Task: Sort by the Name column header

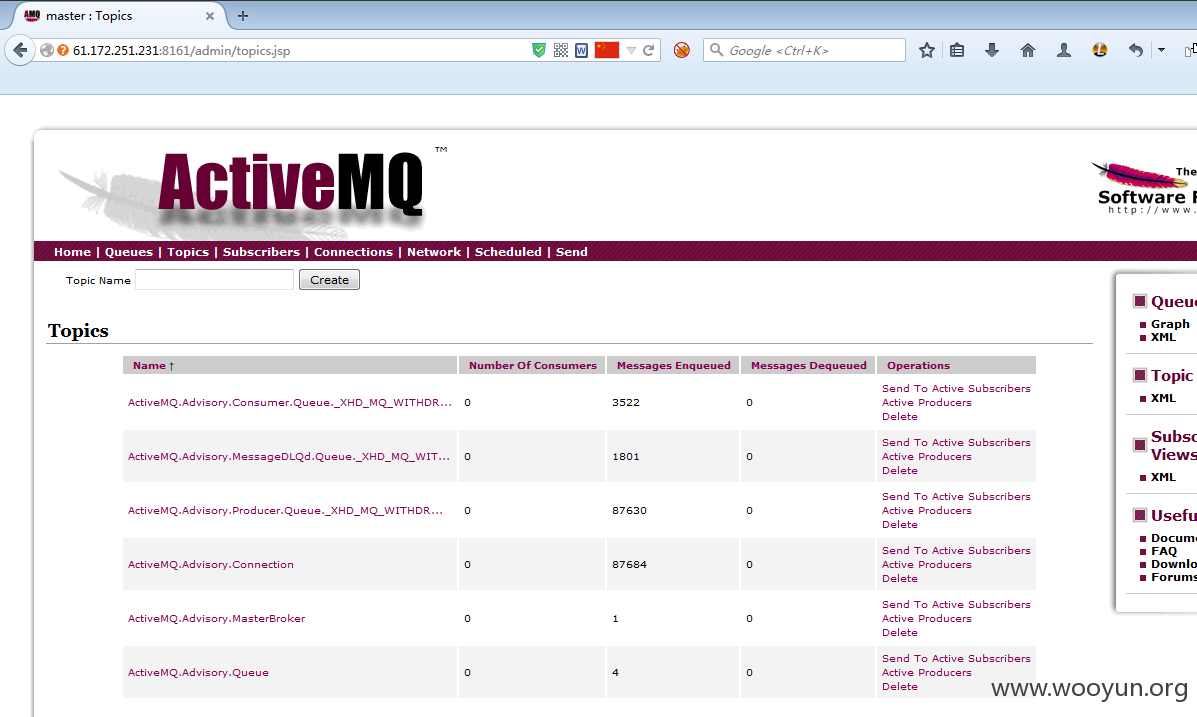Action: tap(153, 366)
